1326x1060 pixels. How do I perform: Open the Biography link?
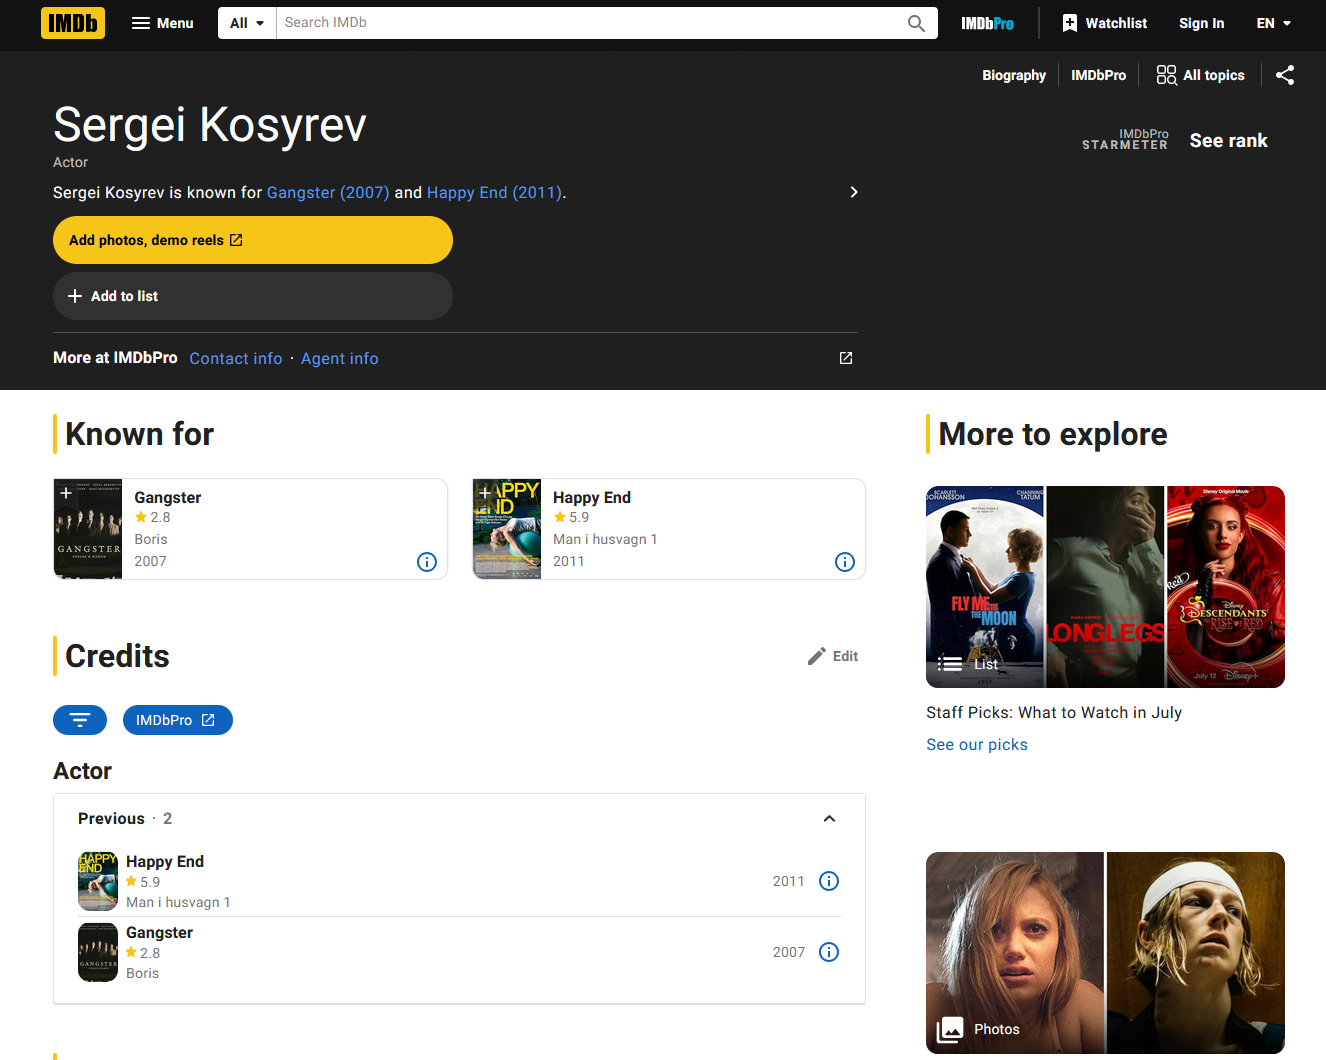tap(1014, 75)
